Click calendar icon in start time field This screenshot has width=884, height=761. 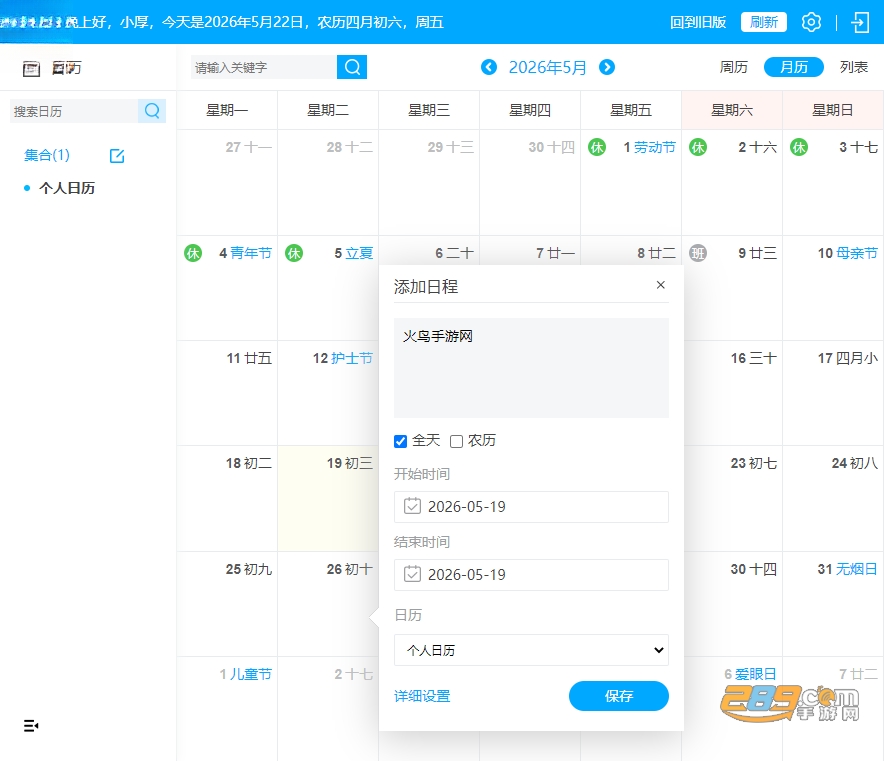tap(412, 506)
